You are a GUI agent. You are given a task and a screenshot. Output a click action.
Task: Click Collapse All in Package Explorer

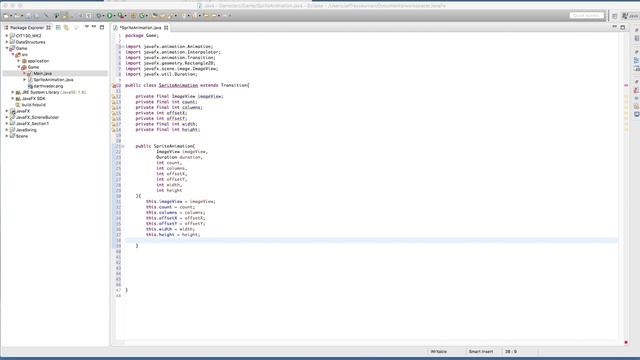point(58,27)
